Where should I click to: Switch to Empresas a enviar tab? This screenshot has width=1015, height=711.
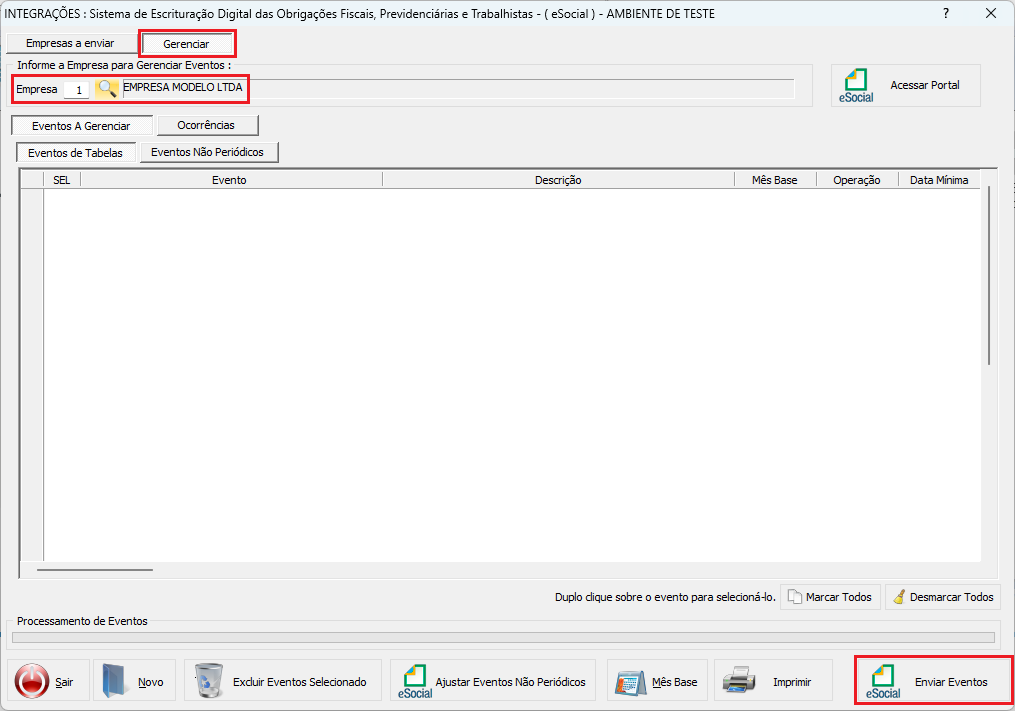click(70, 44)
